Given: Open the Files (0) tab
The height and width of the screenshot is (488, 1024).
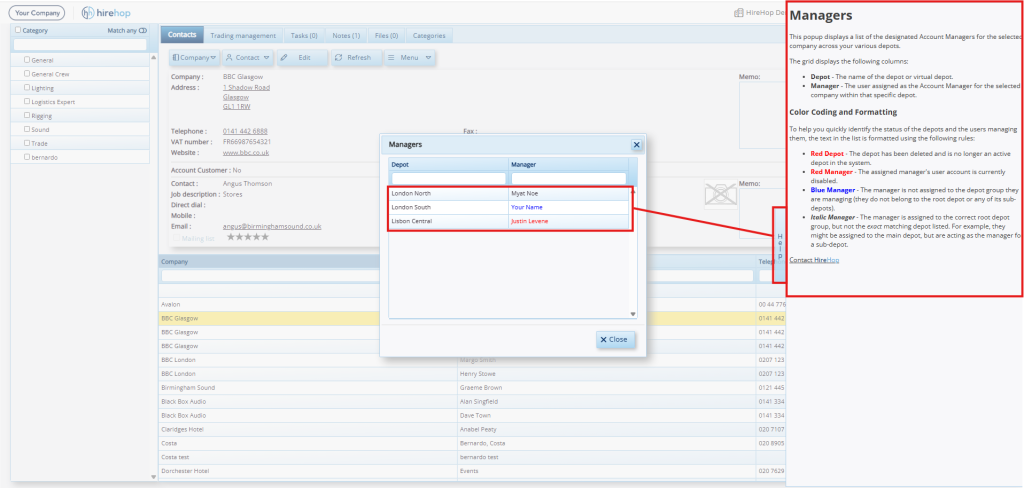Looking at the screenshot, I should point(387,35).
